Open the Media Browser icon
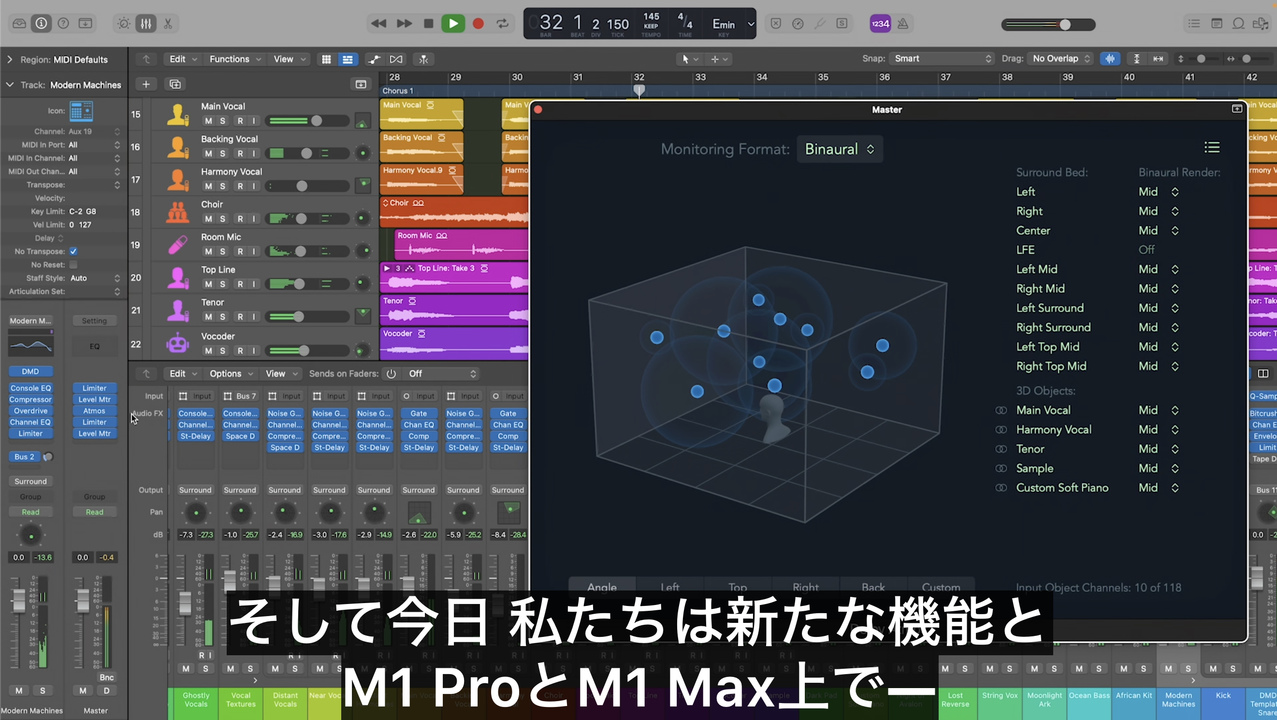Image resolution: width=1277 pixels, height=720 pixels. [1260, 23]
